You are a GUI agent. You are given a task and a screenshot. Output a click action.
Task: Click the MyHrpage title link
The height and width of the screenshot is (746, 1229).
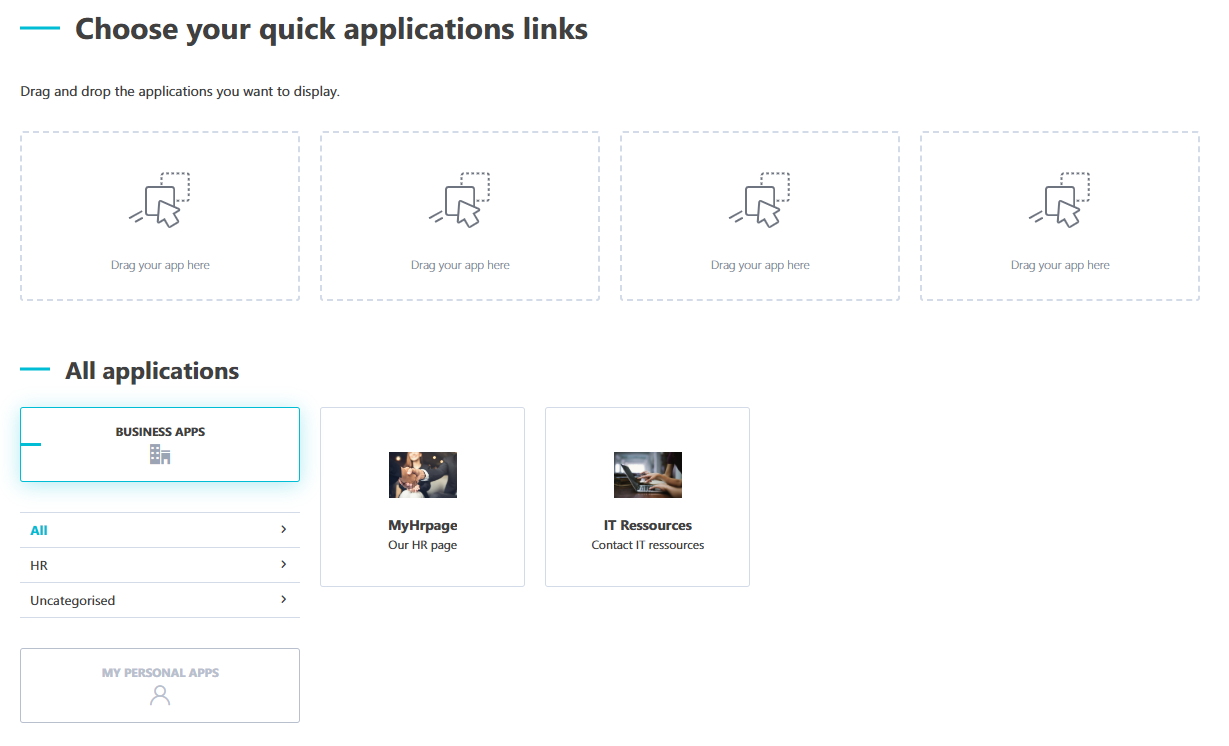423,525
